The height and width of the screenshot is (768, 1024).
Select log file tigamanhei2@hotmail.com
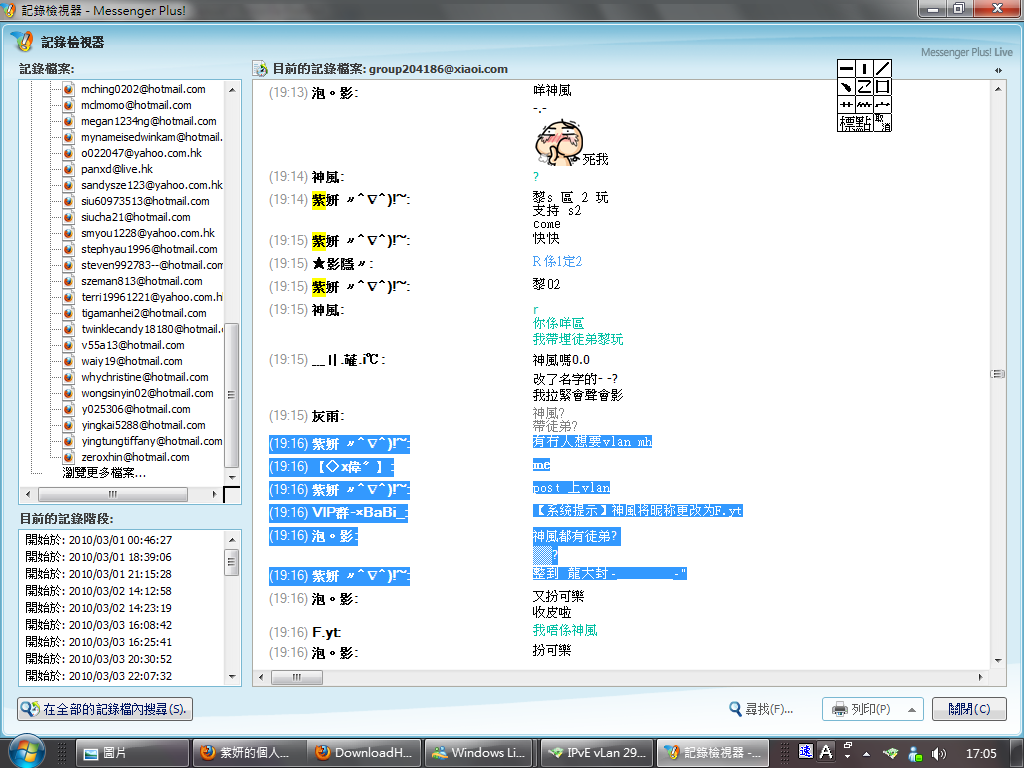[144, 313]
